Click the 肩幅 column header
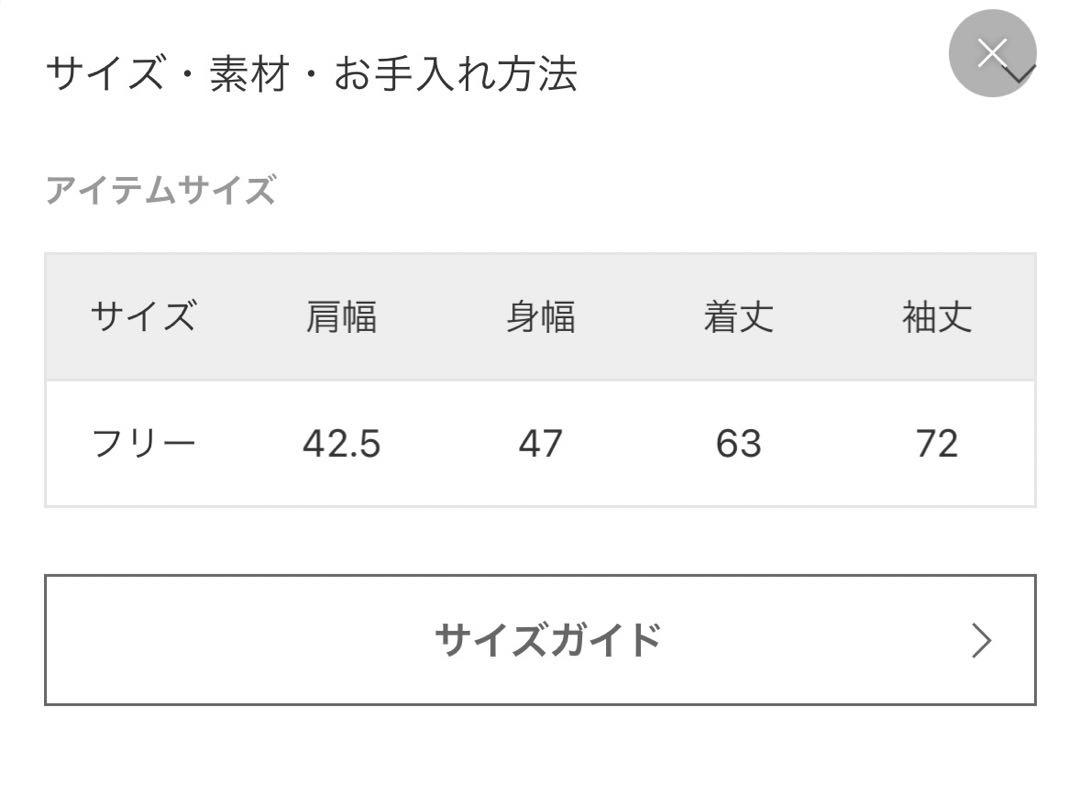 342,317
